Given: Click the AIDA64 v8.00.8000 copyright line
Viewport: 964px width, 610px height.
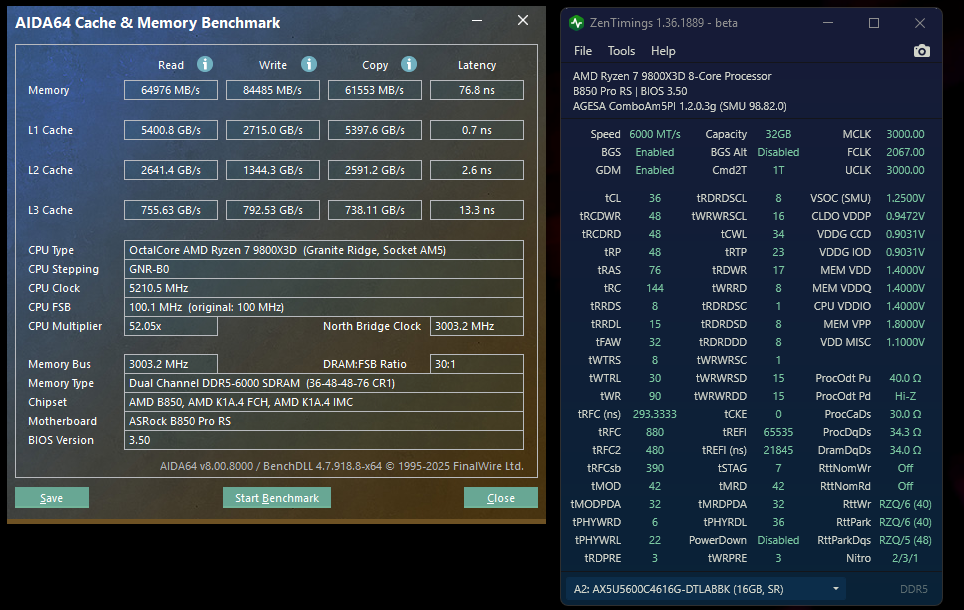Looking at the screenshot, I should click(x=341, y=465).
